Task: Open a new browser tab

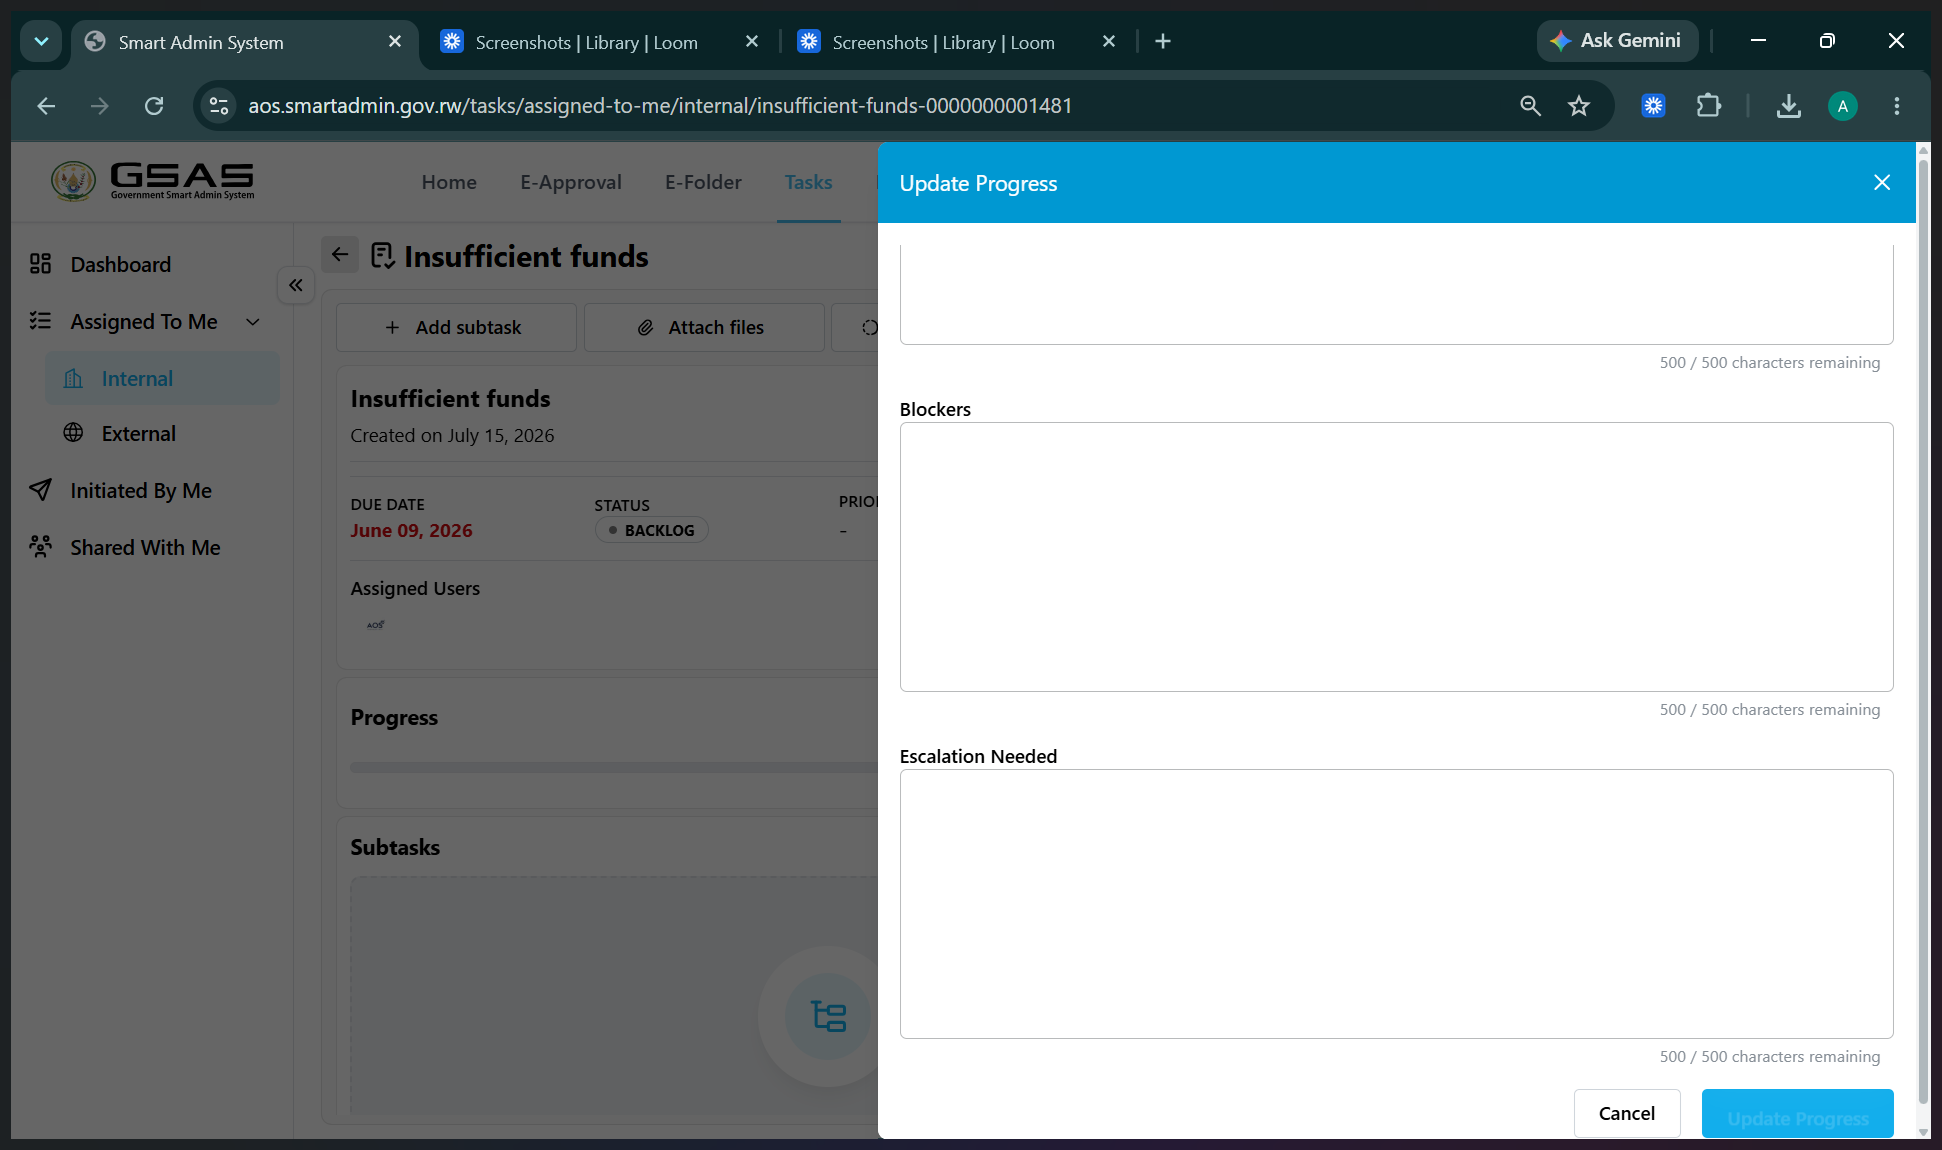Action: (x=1163, y=41)
